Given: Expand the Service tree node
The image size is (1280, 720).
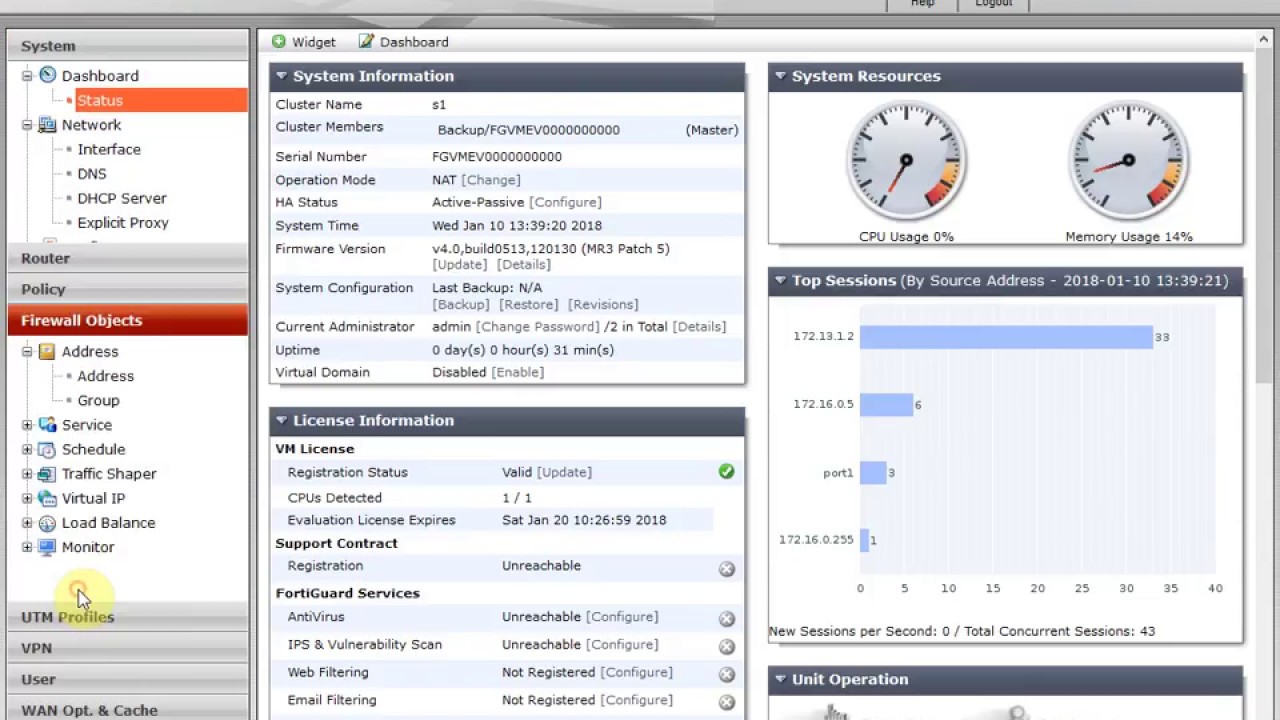Looking at the screenshot, I should pos(27,425).
